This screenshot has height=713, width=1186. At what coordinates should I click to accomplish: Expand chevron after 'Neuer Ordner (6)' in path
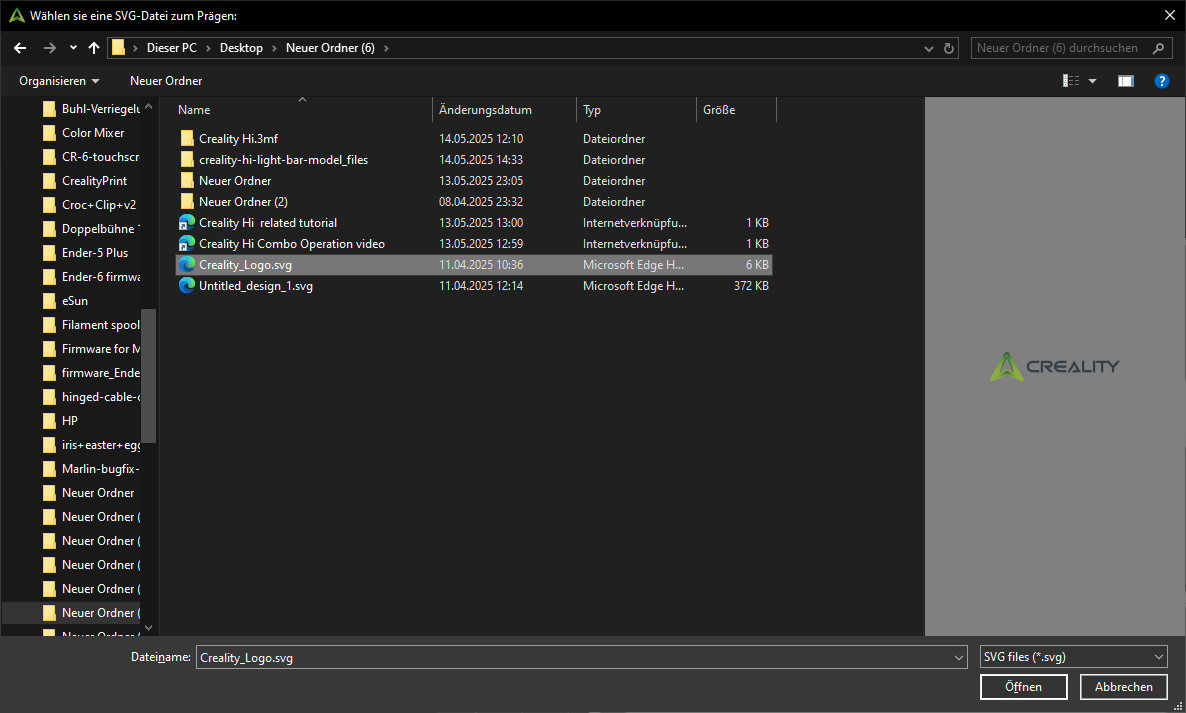click(387, 48)
